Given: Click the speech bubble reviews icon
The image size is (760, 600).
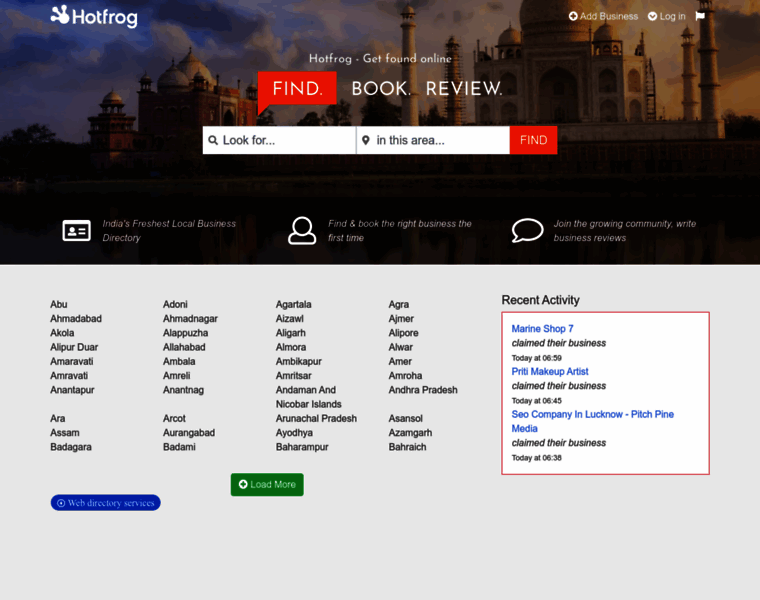Looking at the screenshot, I should coord(527,230).
